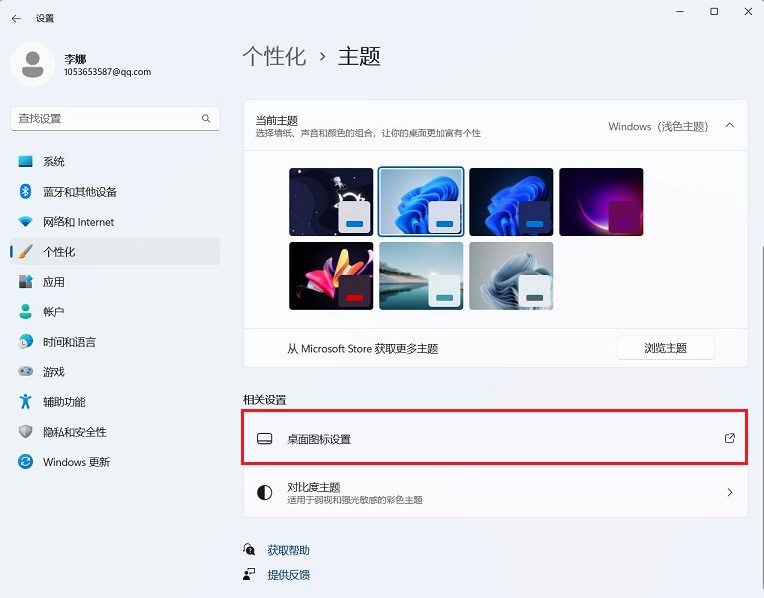Open 时间和语言 settings
This screenshot has width=764, height=598.
pos(115,342)
